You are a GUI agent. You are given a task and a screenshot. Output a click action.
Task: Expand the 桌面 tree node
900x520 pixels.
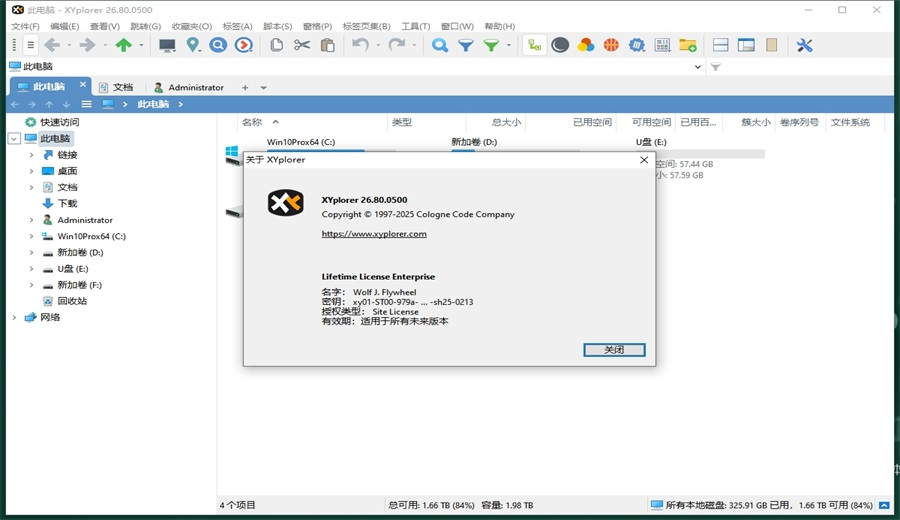click(x=31, y=171)
